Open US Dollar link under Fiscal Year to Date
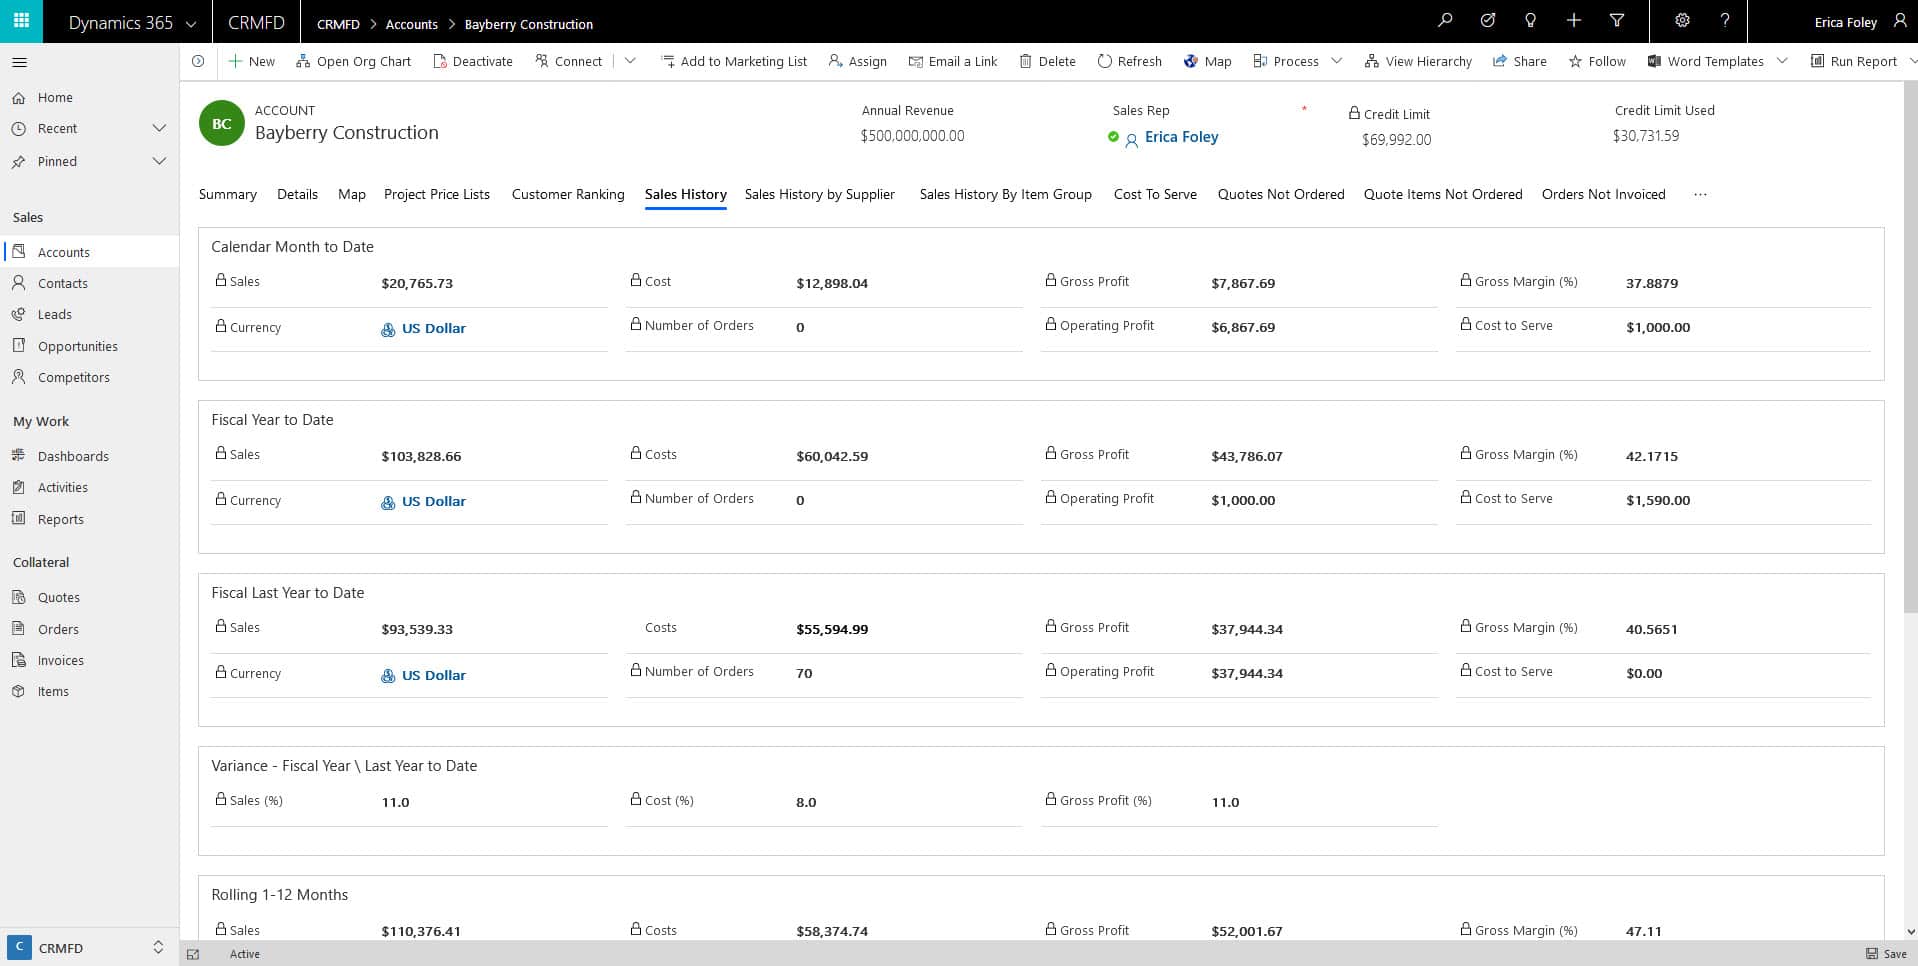 click(433, 501)
